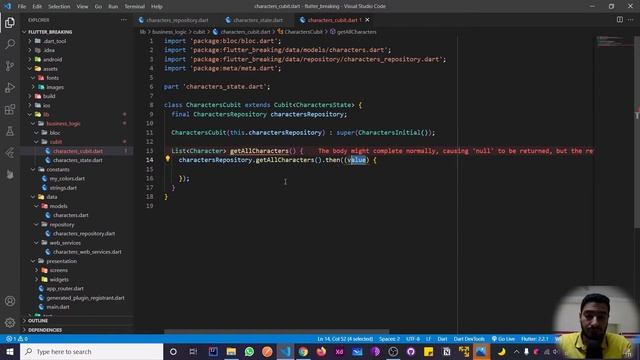This screenshot has width=640, height=360.
Task: Open my_colors.dart file
Action: pos(67,178)
